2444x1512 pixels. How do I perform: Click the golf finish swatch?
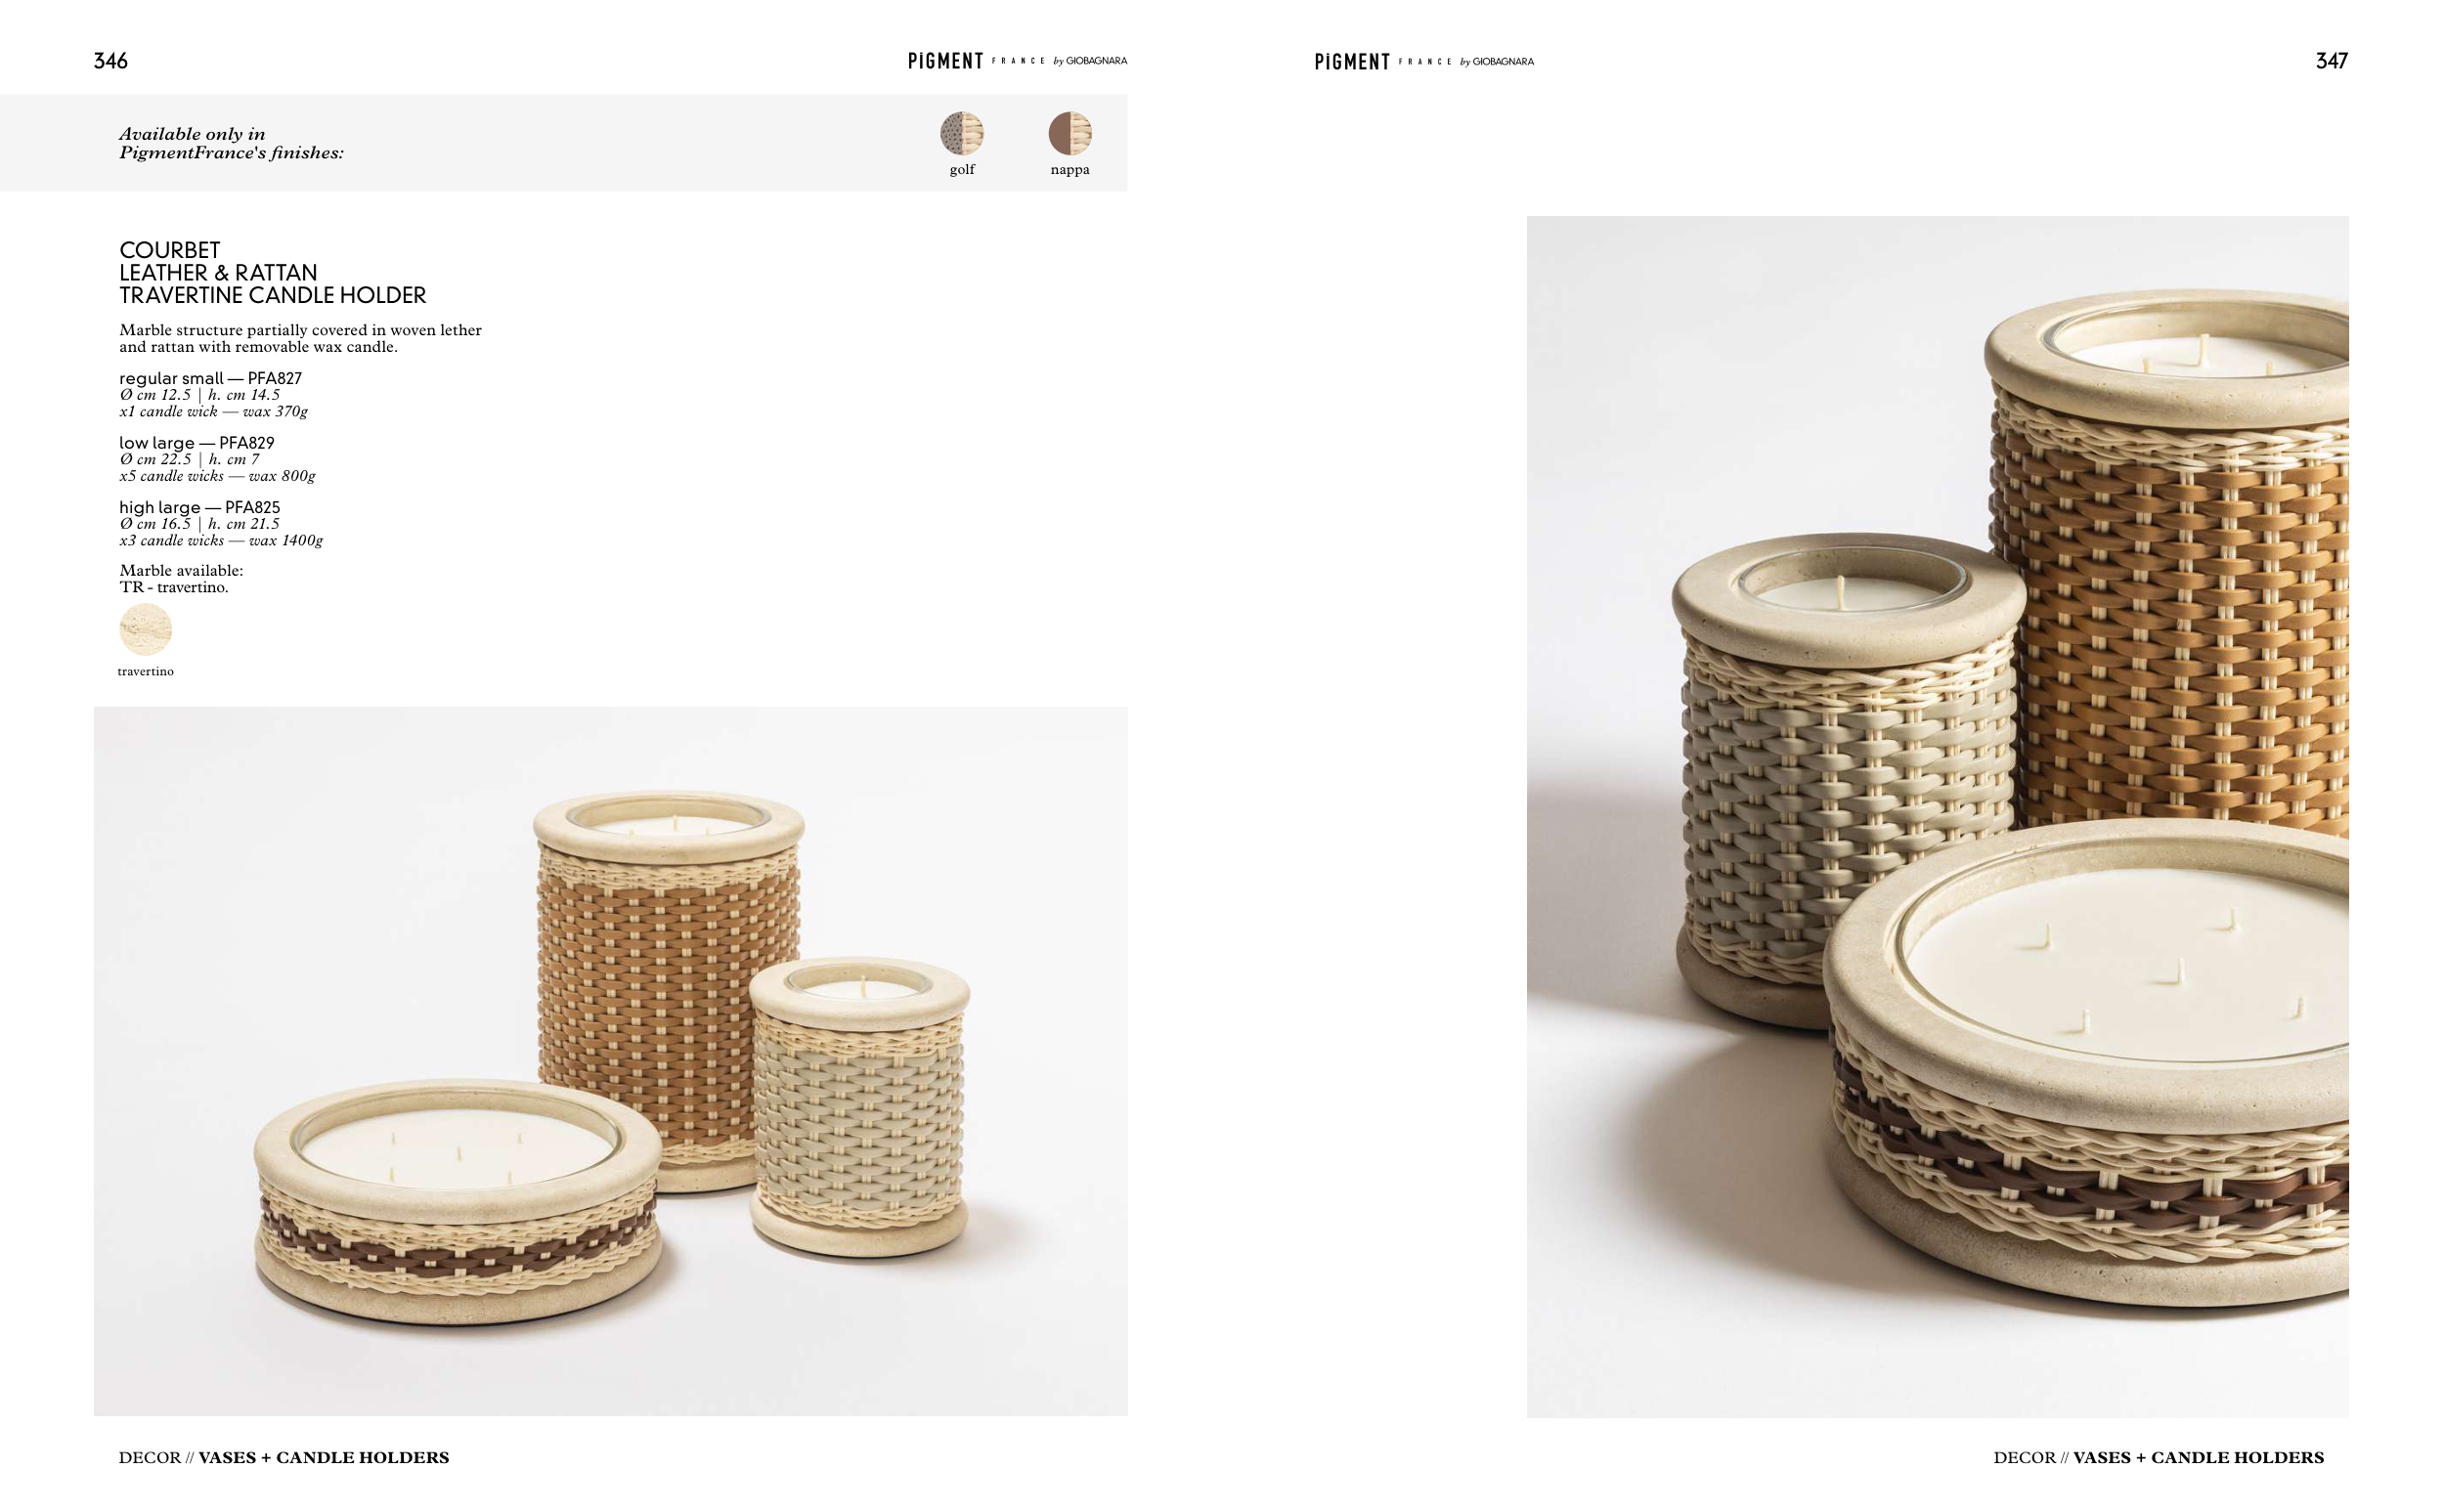(961, 134)
